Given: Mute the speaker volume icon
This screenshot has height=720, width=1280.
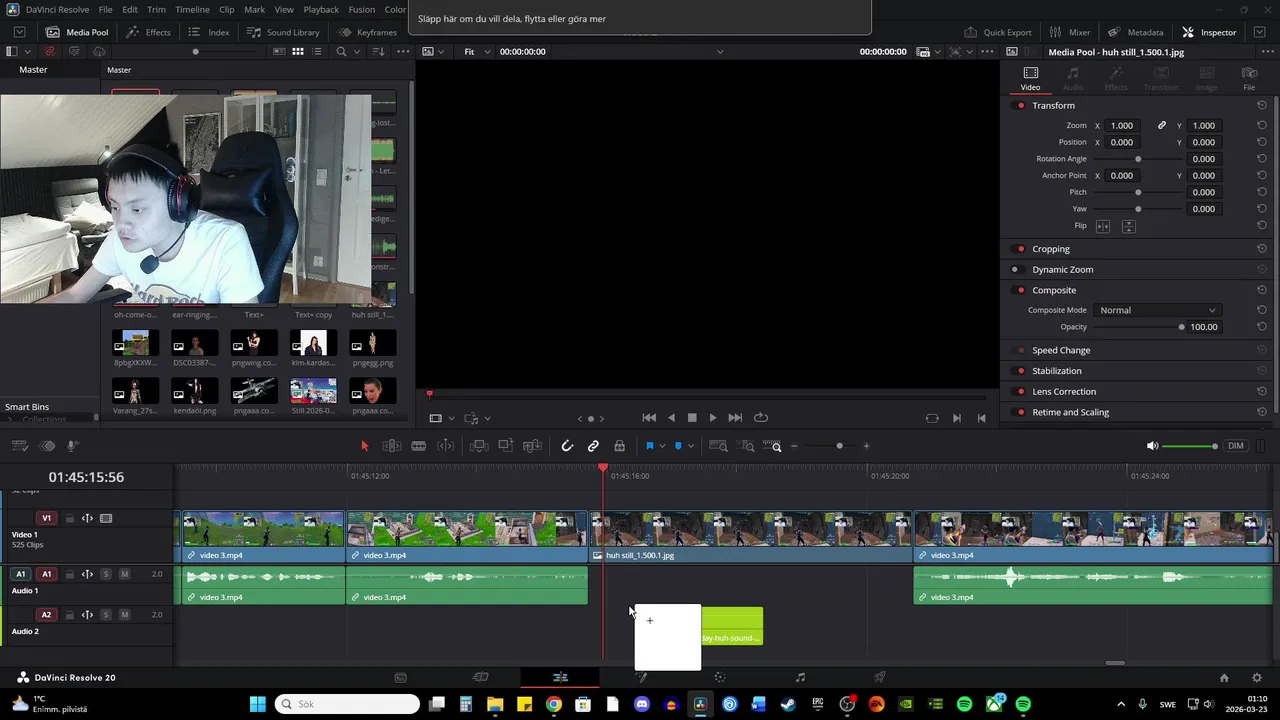Looking at the screenshot, I should [x=1152, y=446].
